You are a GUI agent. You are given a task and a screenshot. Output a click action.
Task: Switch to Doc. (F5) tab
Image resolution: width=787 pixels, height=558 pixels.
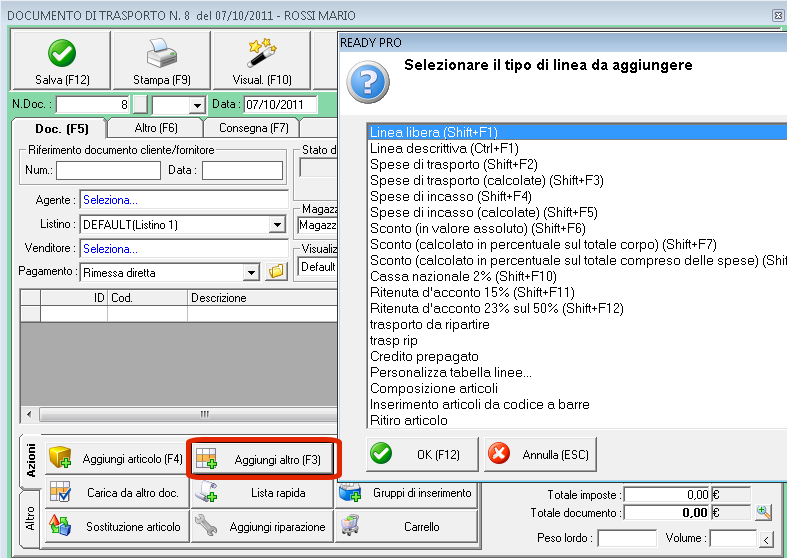[x=61, y=129]
